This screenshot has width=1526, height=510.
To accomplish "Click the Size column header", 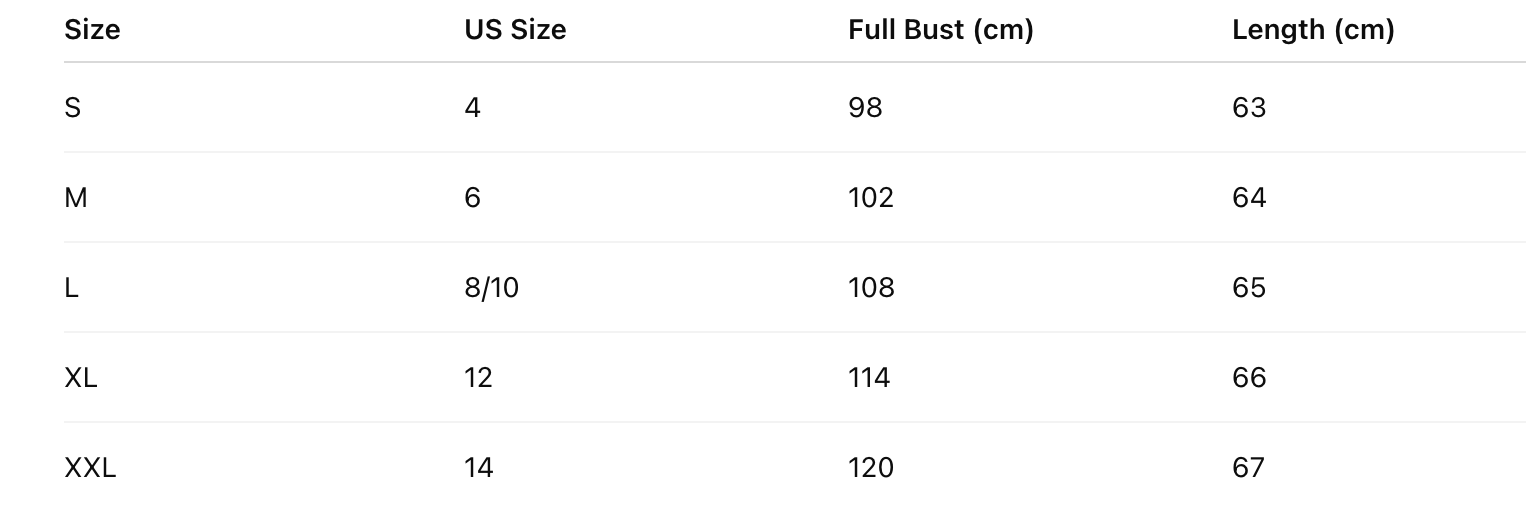I will point(92,30).
